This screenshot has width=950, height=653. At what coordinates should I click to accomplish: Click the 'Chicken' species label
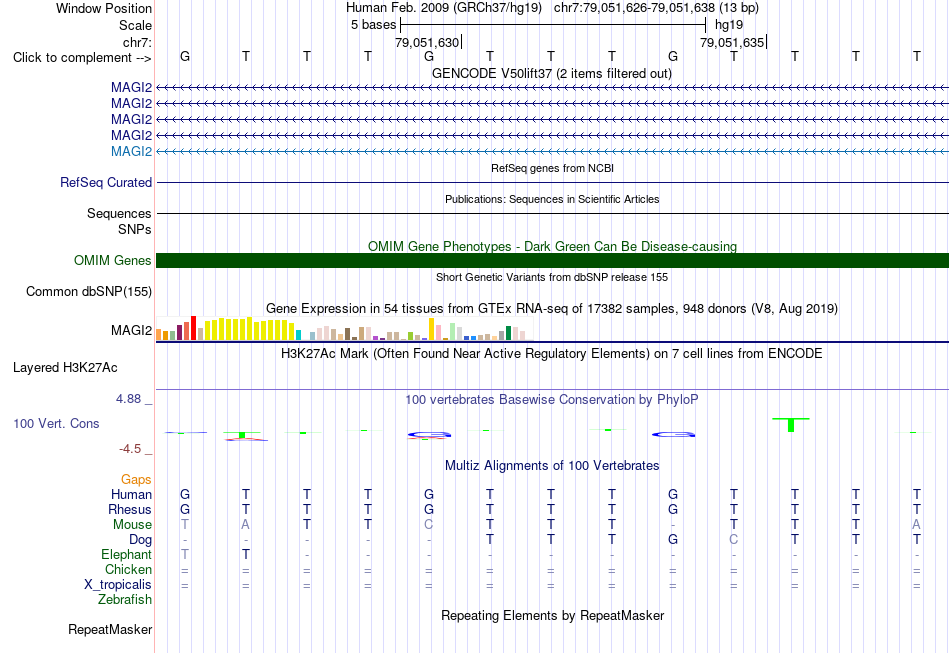(x=128, y=569)
